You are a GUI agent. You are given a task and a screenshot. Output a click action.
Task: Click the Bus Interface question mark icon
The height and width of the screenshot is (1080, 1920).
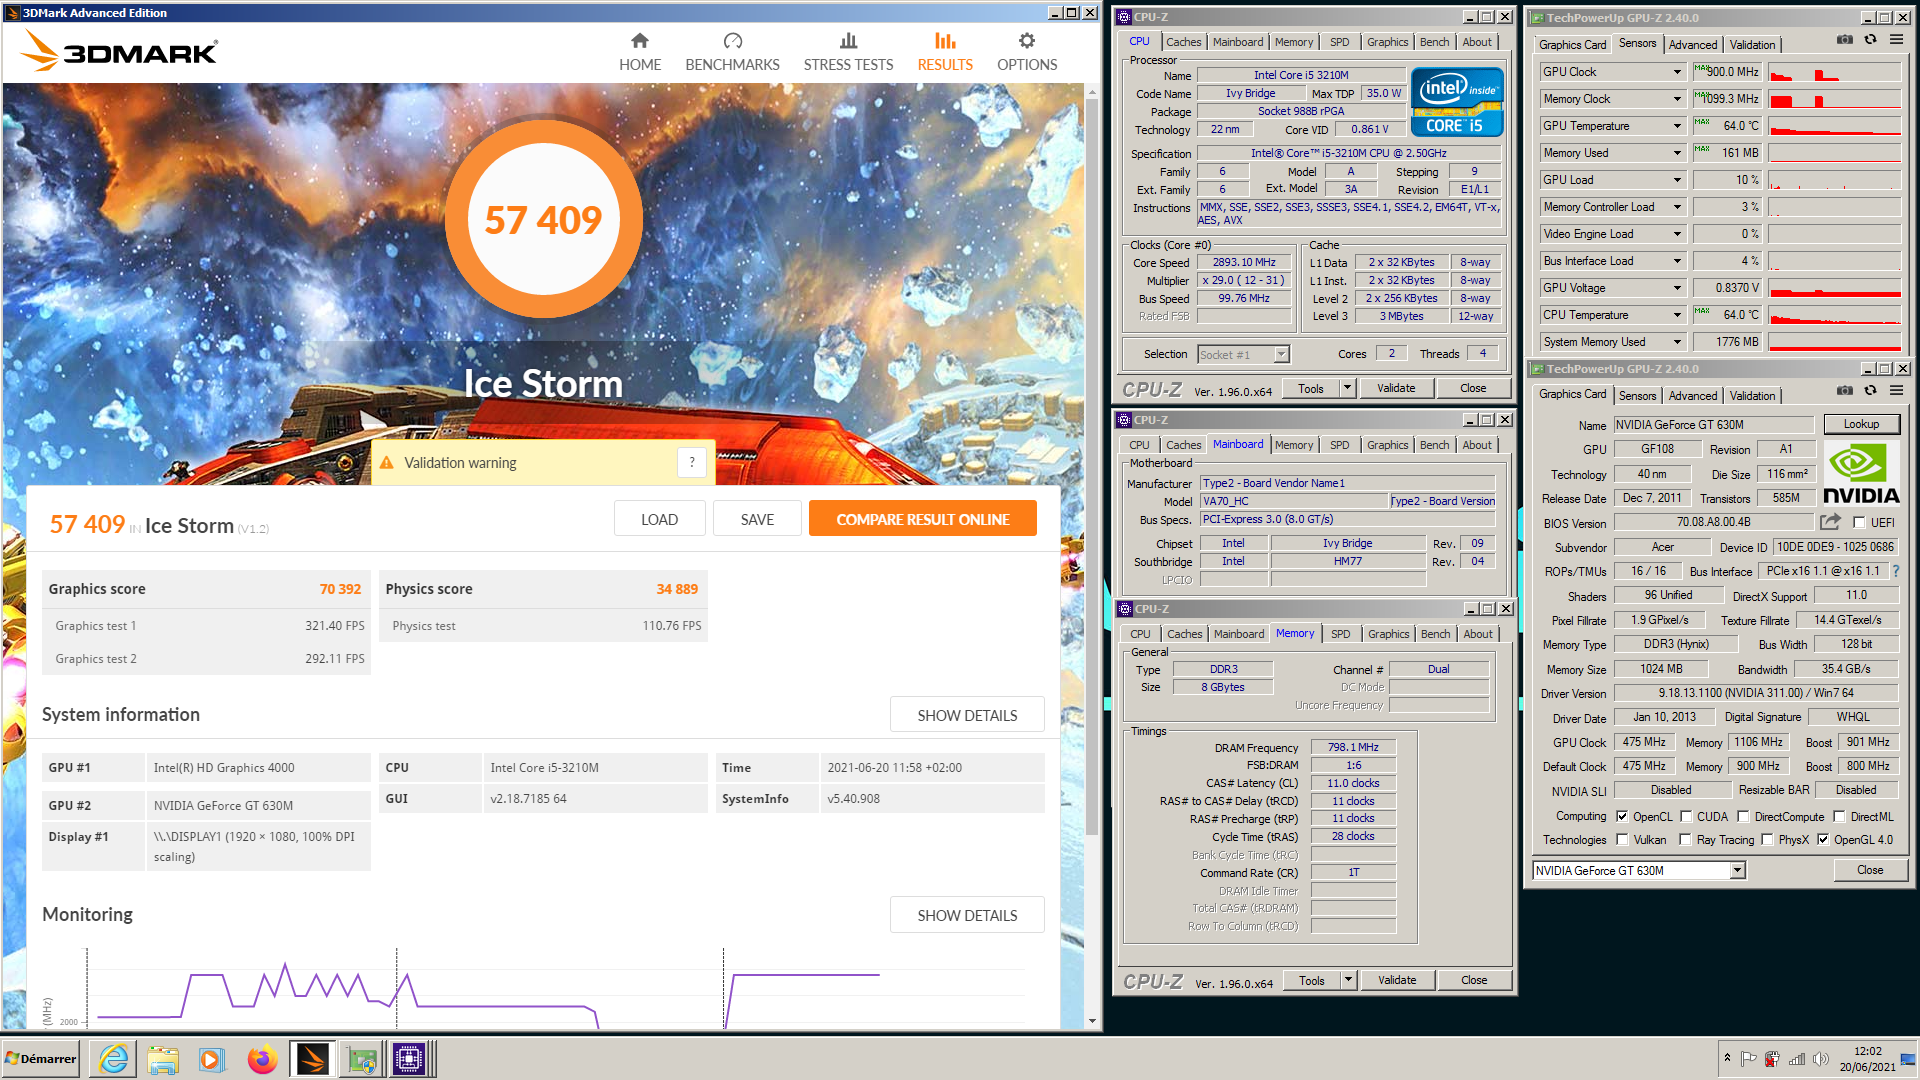pyautogui.click(x=1895, y=571)
